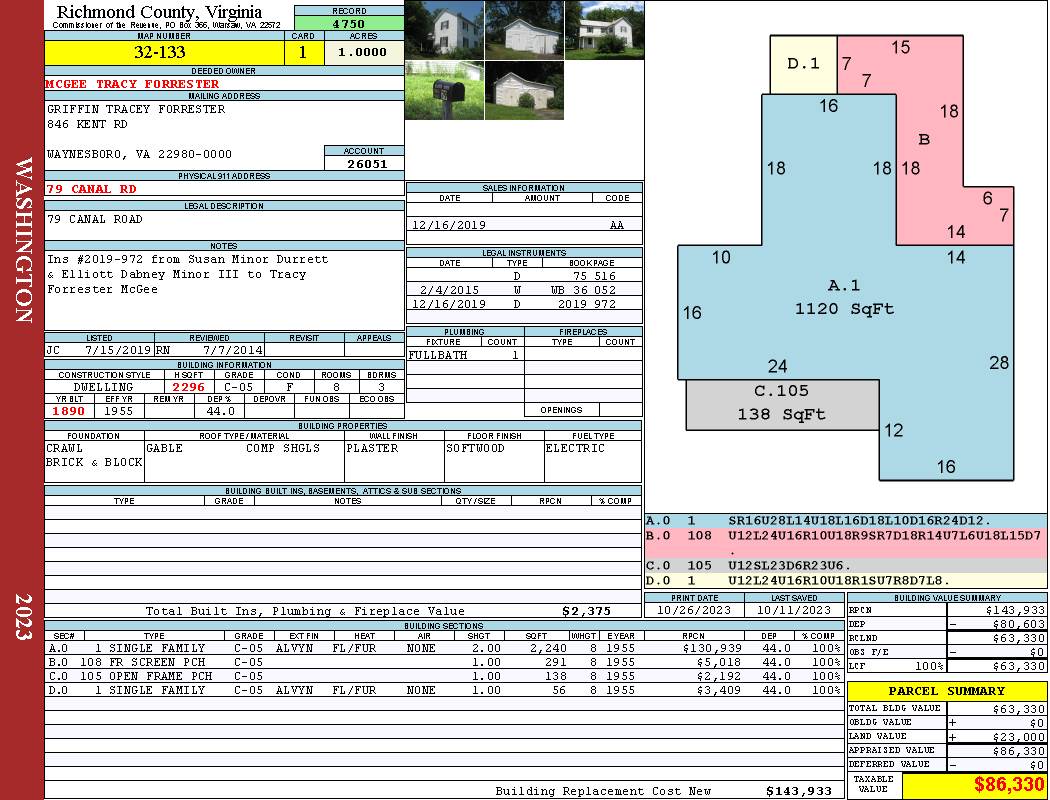Select the reviewed date 7/7/2014
Viewport: 1050px width, 800px height.
tap(232, 350)
